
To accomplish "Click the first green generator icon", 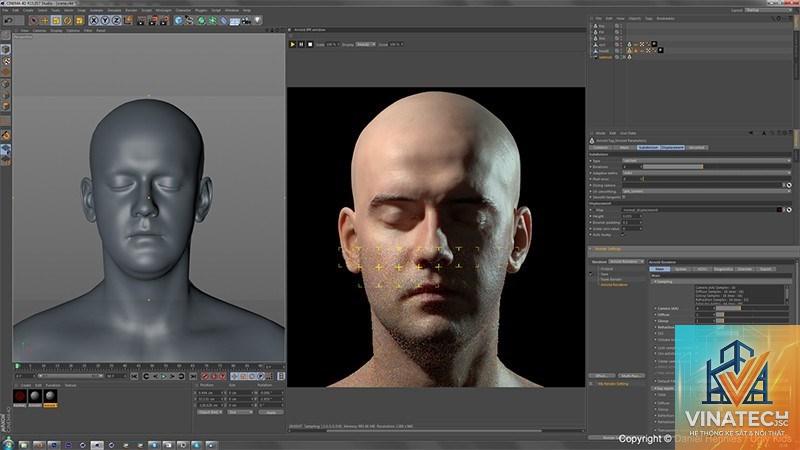I will click(202, 20).
